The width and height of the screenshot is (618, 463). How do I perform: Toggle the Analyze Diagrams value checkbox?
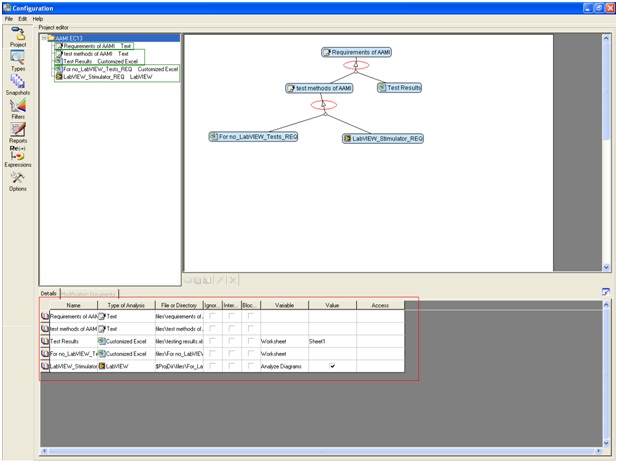332,367
